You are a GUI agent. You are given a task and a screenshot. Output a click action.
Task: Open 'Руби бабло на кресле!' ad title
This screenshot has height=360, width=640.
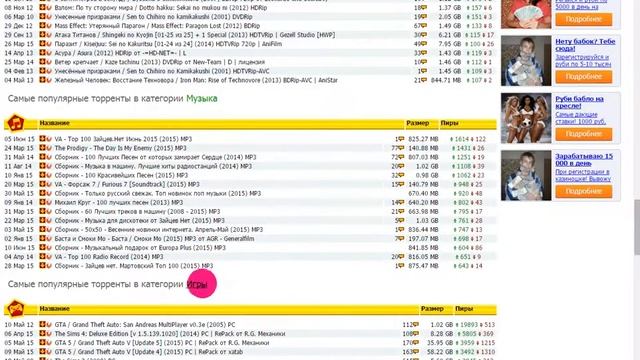point(579,102)
